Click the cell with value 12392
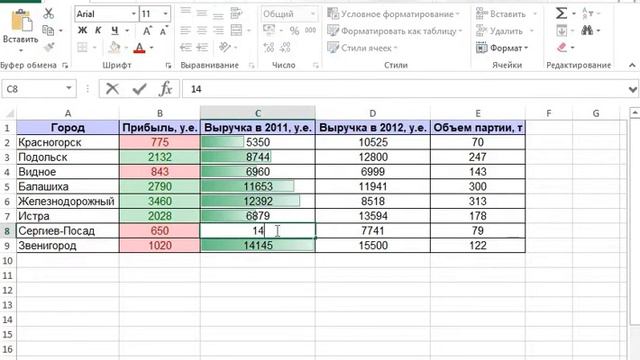The width and height of the screenshot is (640, 360). 258,201
